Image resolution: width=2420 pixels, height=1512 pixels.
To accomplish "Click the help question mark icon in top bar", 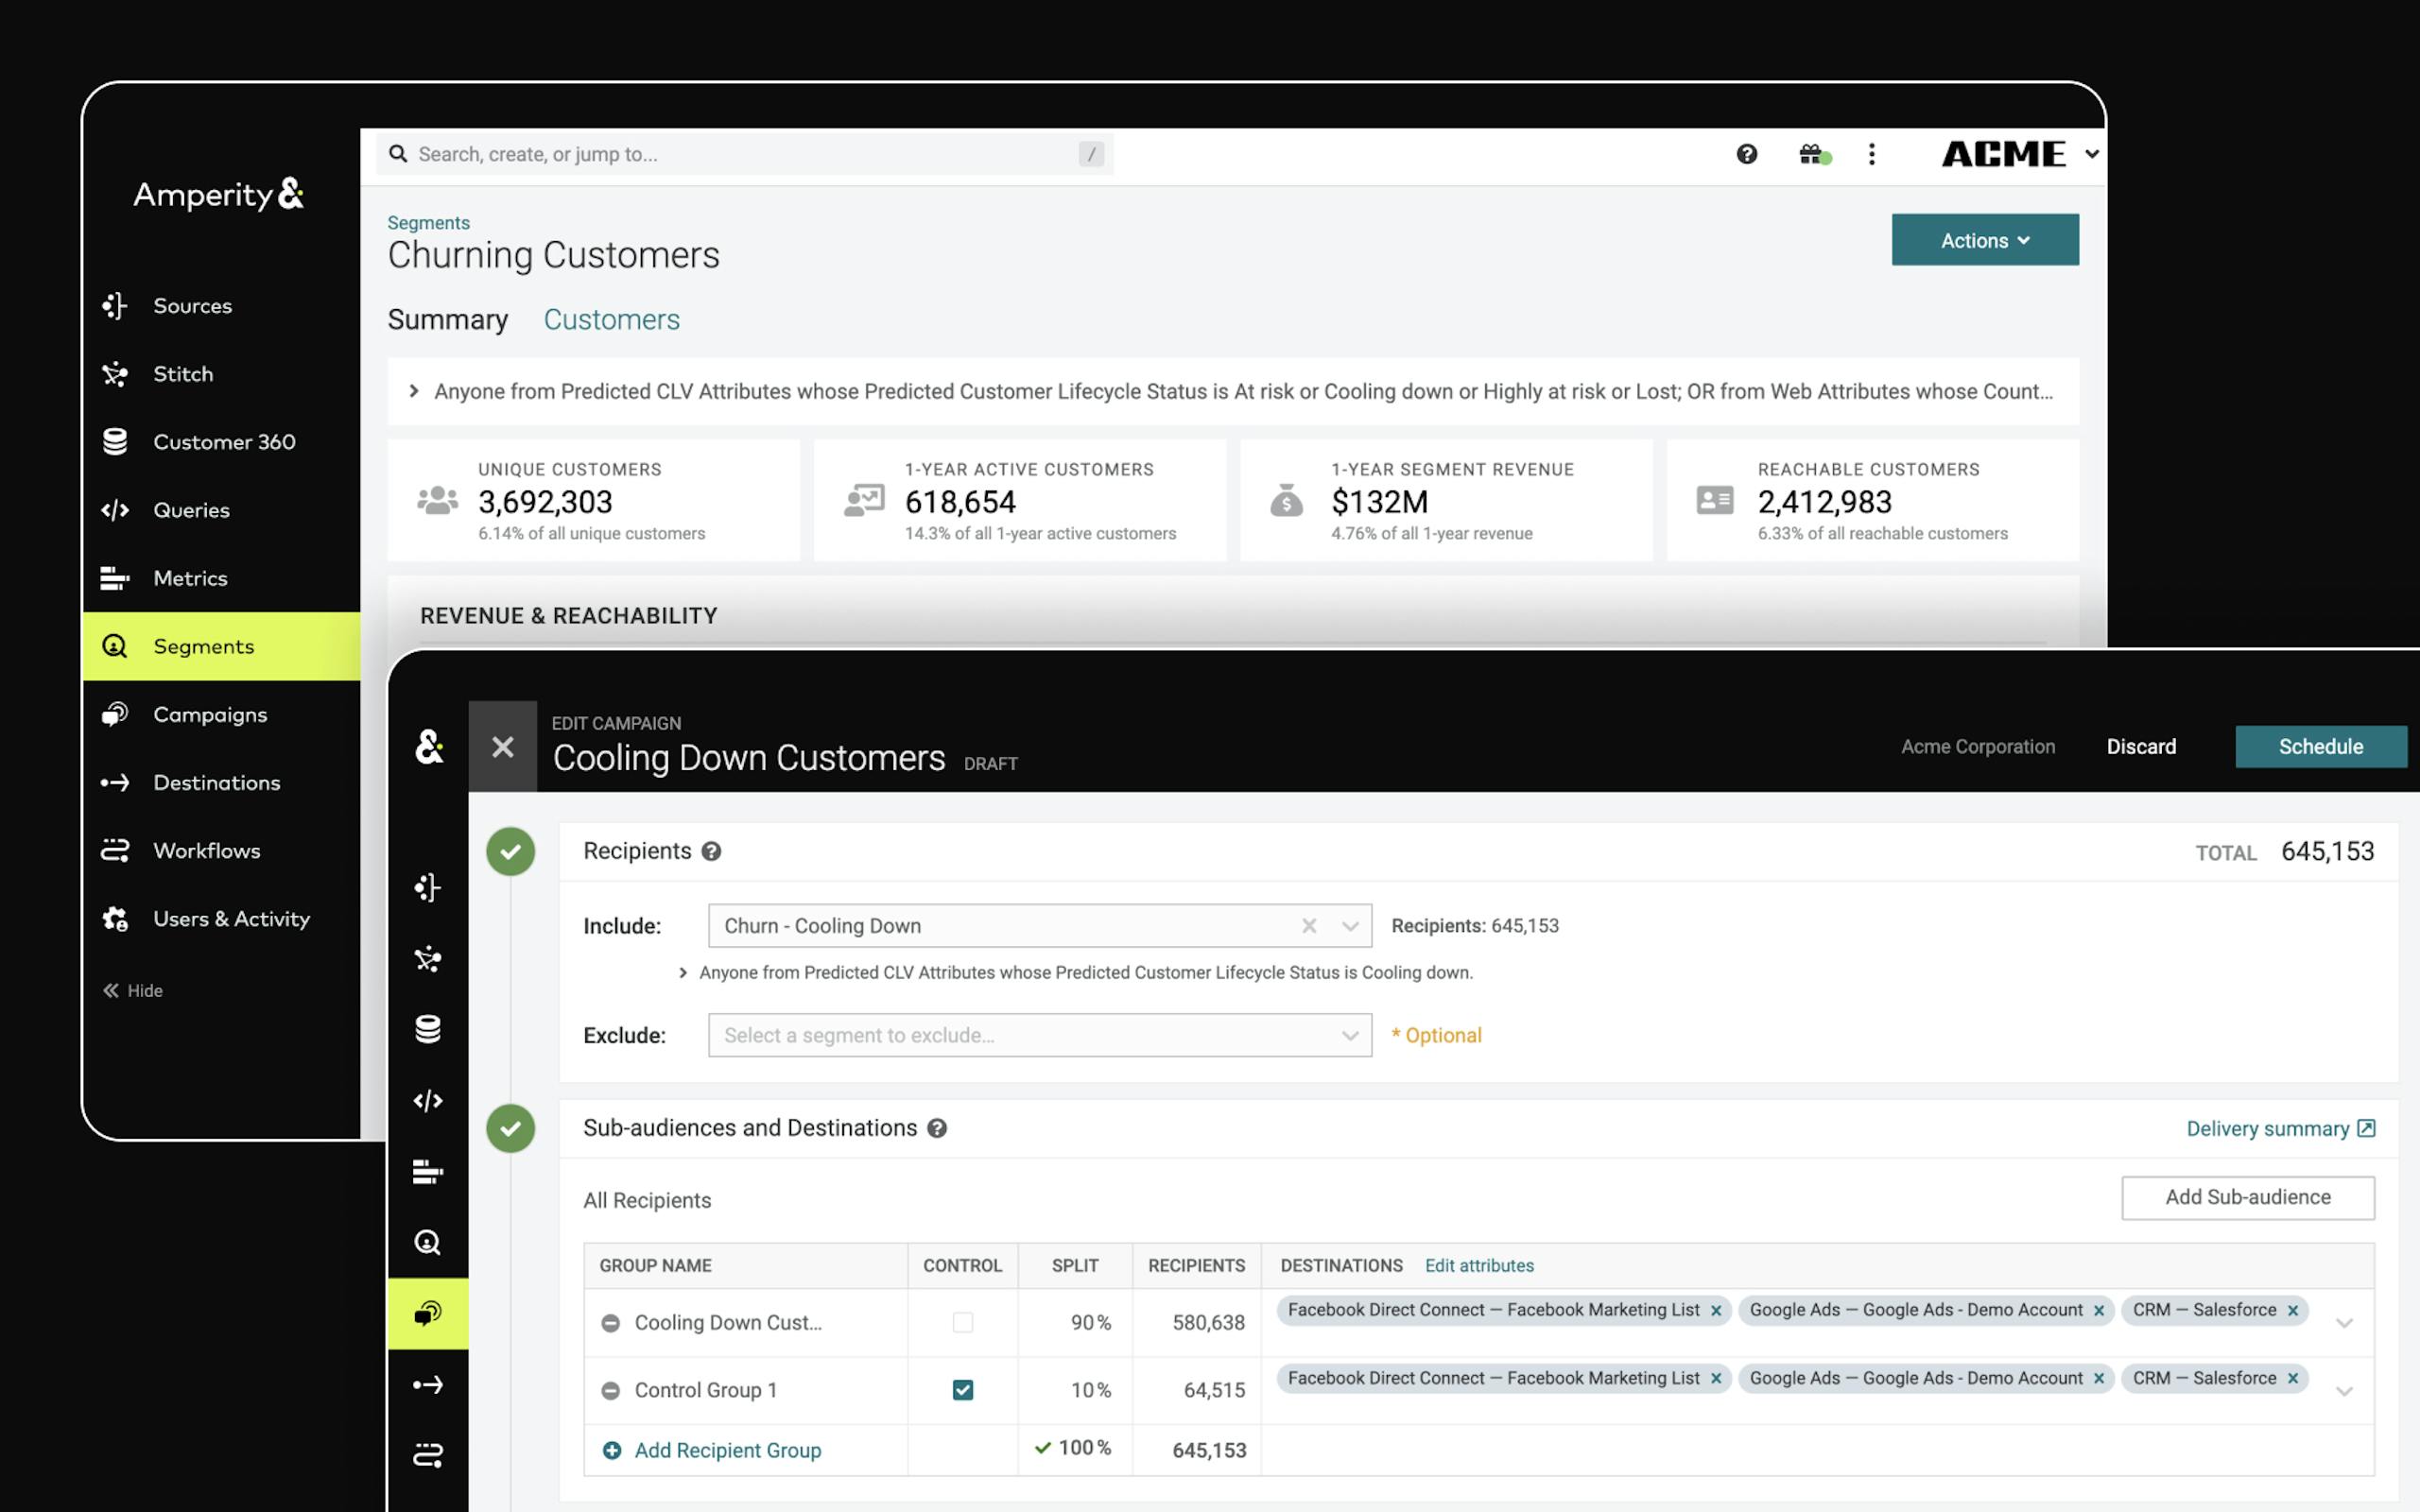I will tap(1746, 154).
